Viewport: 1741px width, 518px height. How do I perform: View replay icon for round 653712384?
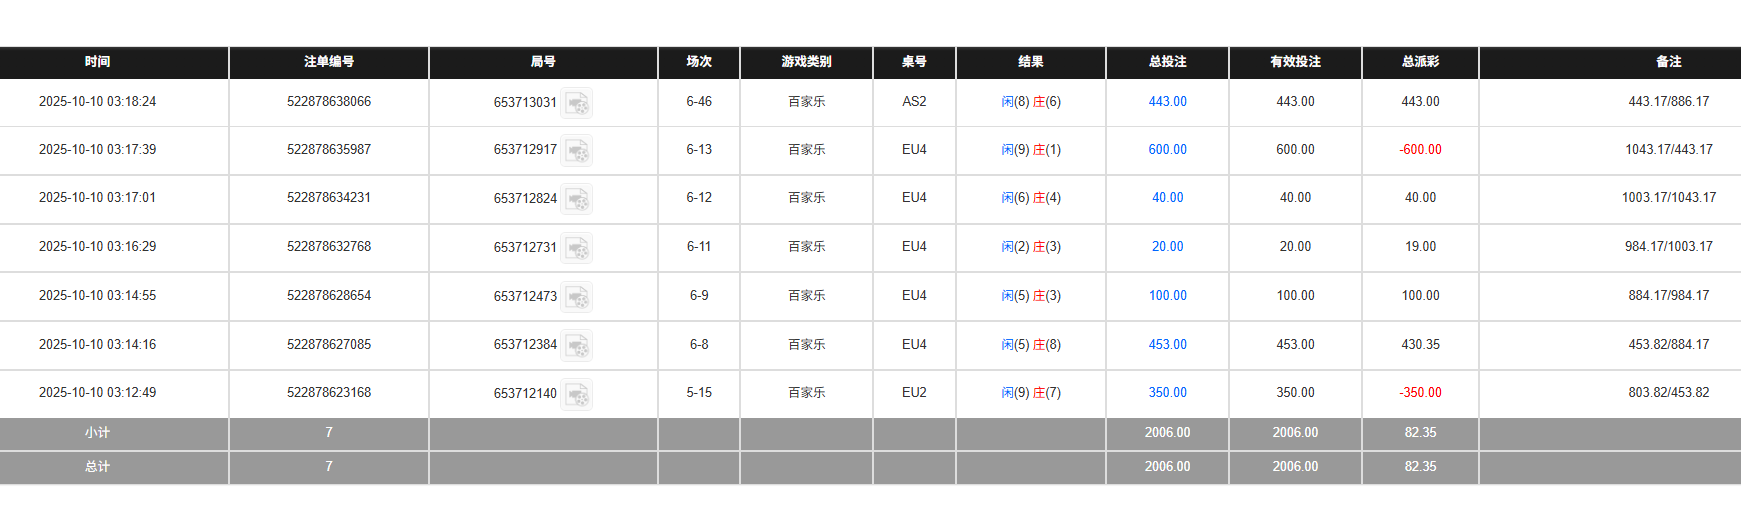pyautogui.click(x=577, y=346)
